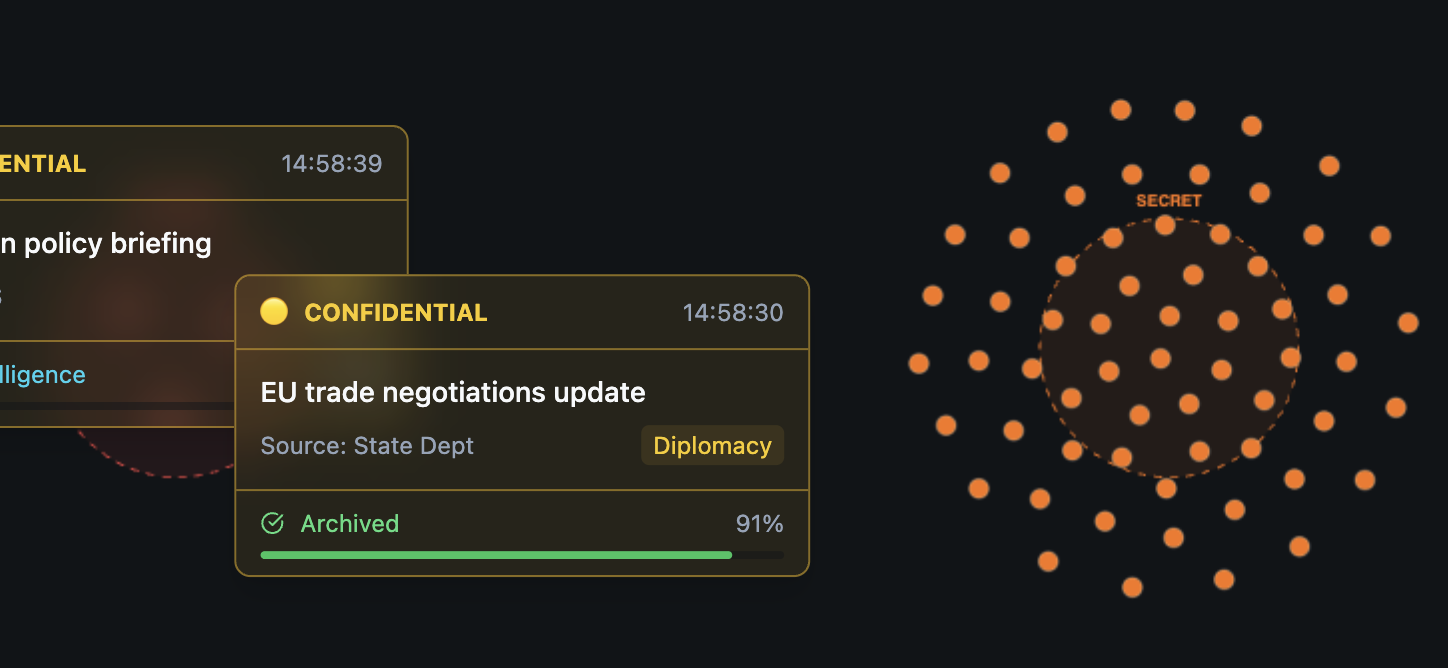Select the bottommost orange dot in cluster
This screenshot has width=1448, height=668.
coord(1132,587)
